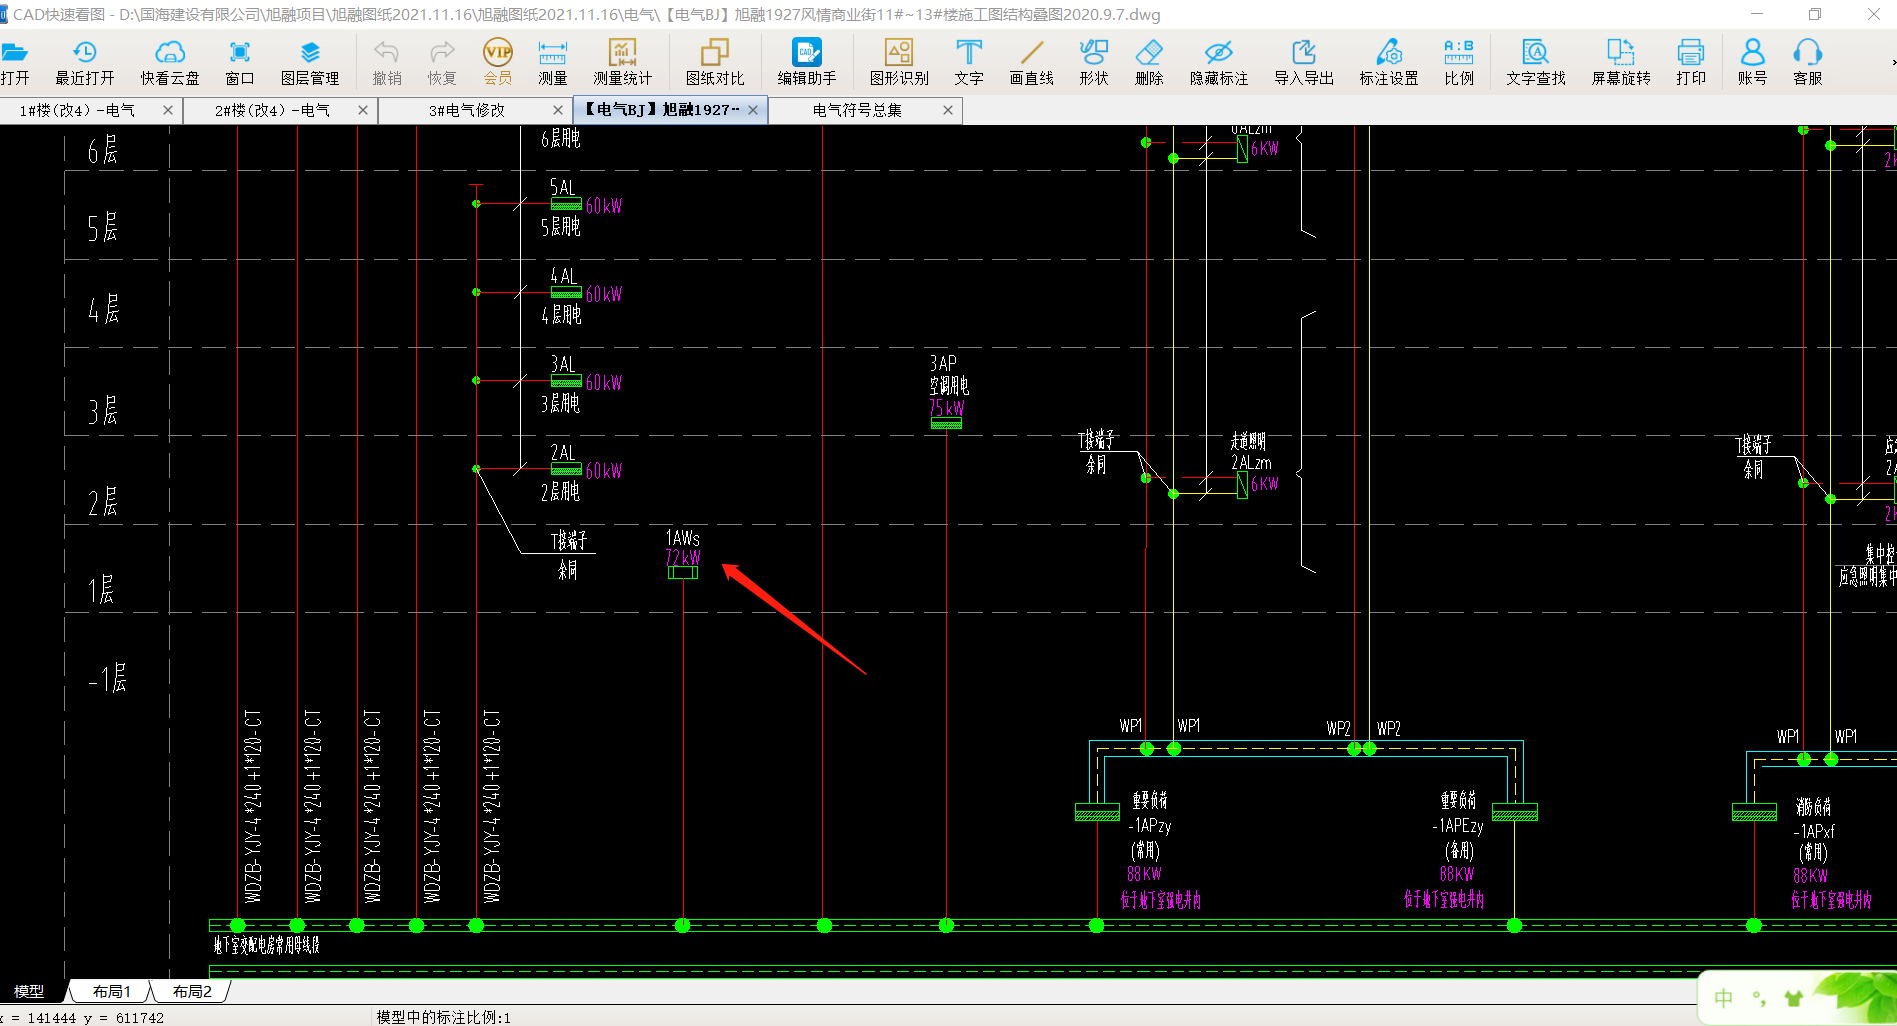Screen dimensions: 1897x1026
Task: Select the 画直线 line tool
Action: (x=1032, y=63)
